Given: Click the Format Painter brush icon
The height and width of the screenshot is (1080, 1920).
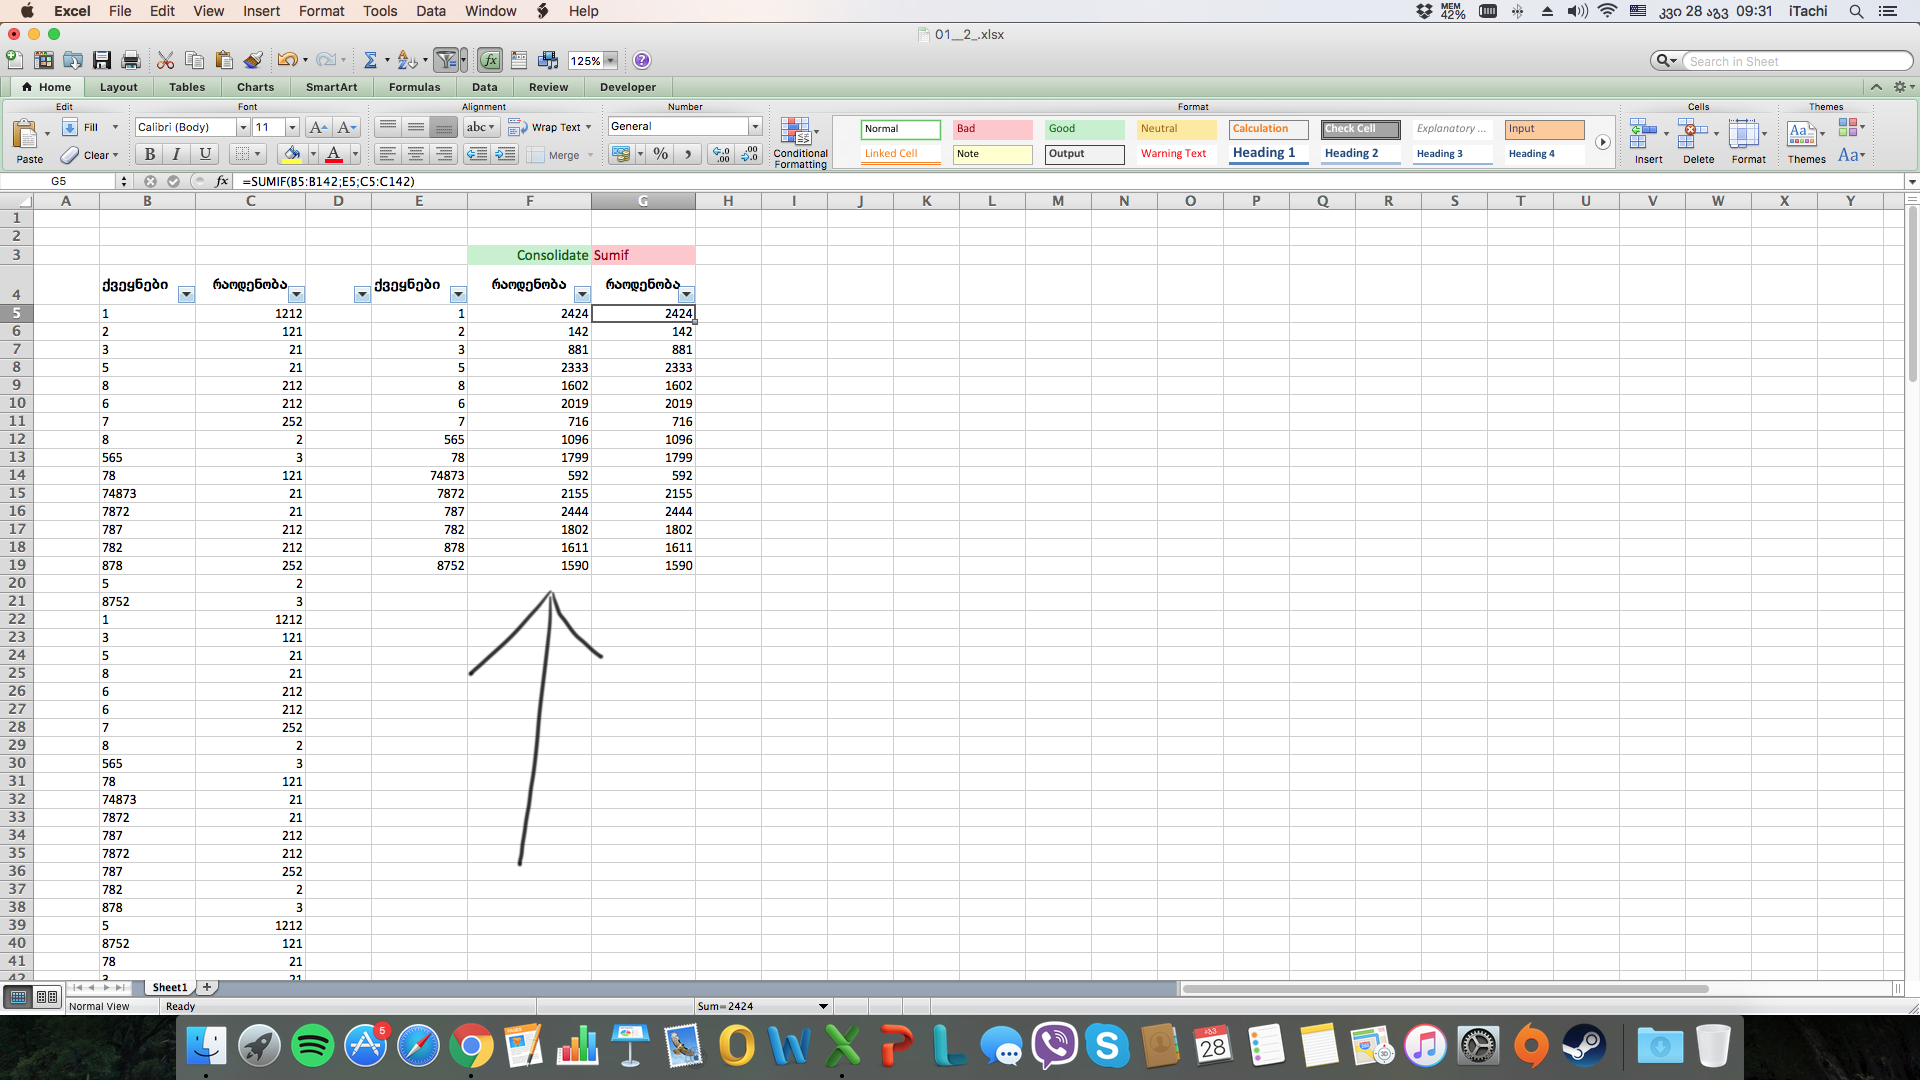Looking at the screenshot, I should pyautogui.click(x=253, y=61).
